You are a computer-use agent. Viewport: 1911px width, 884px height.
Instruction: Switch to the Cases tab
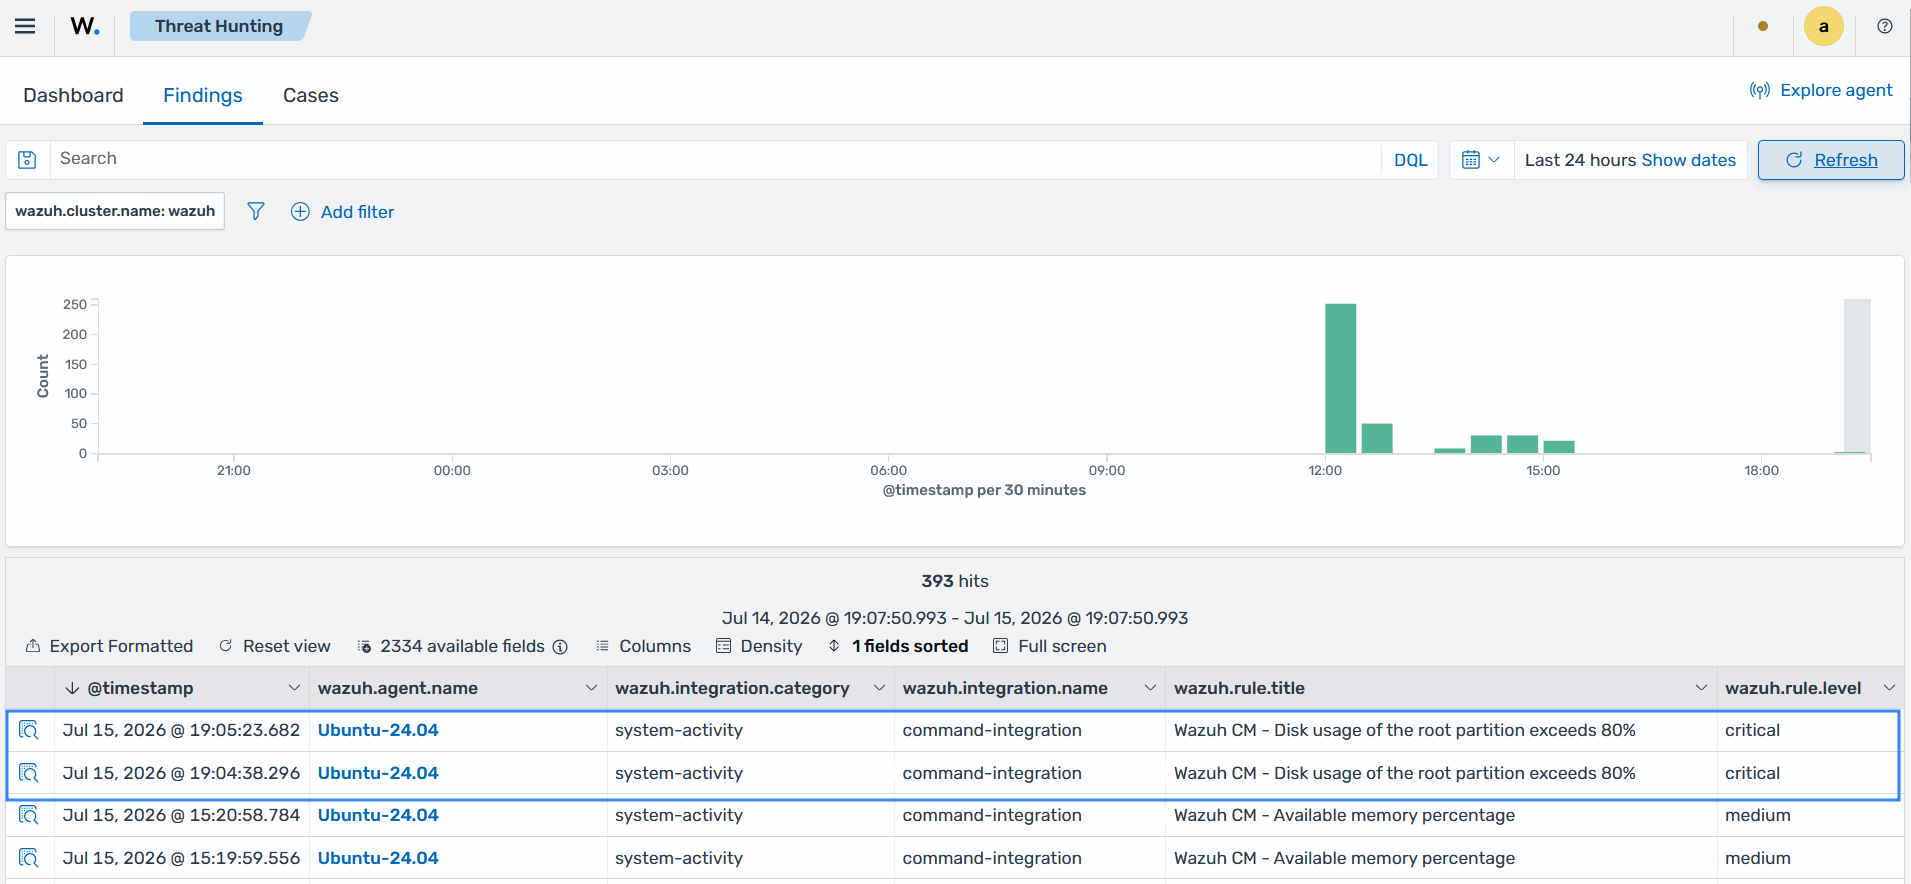311,95
